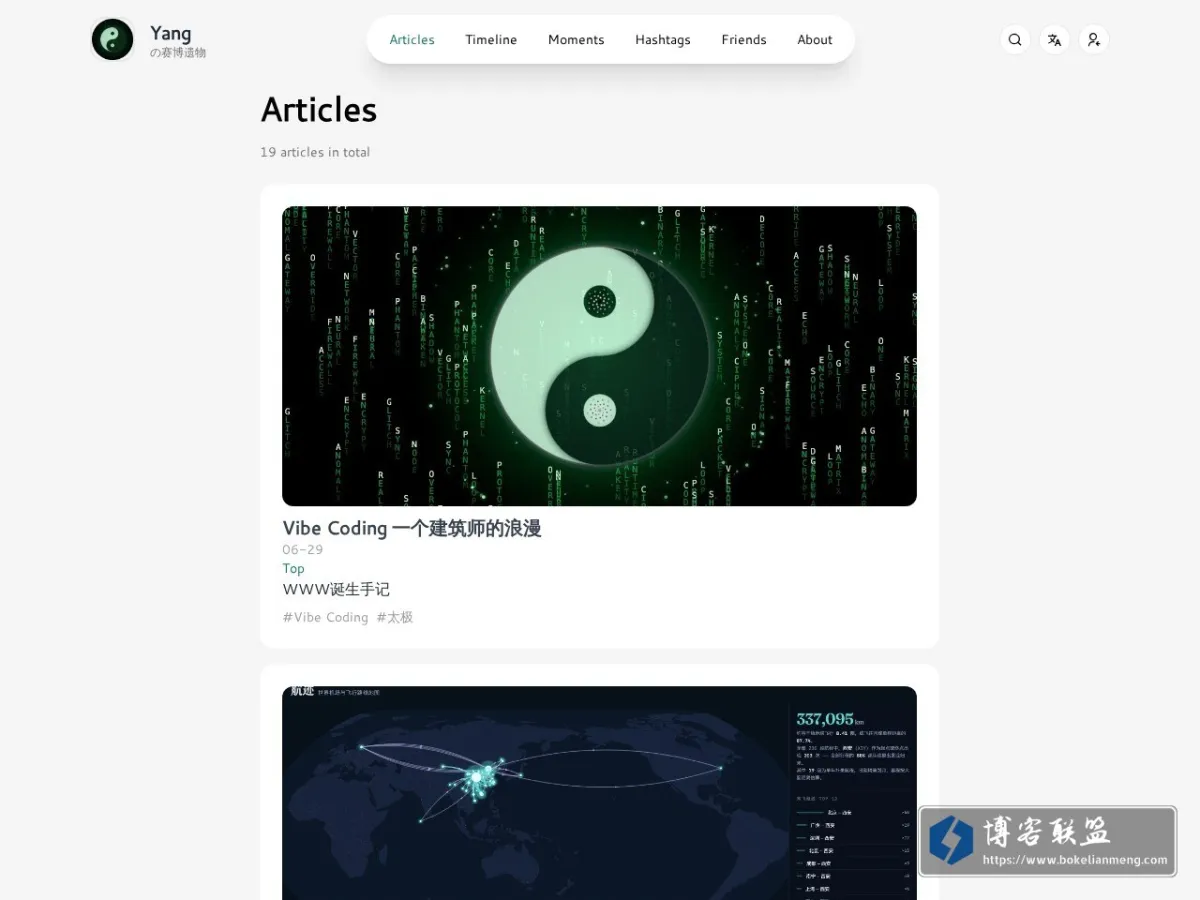Viewport: 1200px width, 900px height.
Task: Click the 06-29 article date
Action: 303,550
